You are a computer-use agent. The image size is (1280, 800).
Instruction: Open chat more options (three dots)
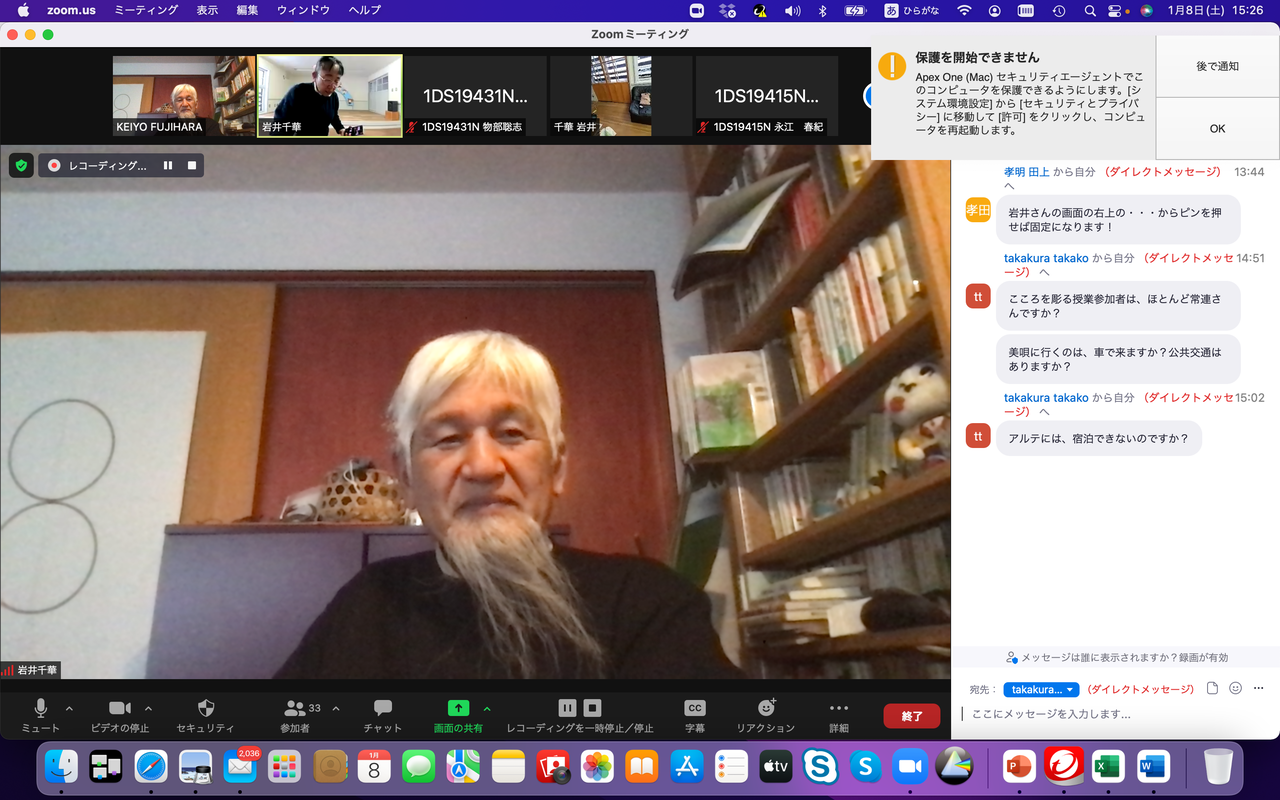click(1258, 688)
